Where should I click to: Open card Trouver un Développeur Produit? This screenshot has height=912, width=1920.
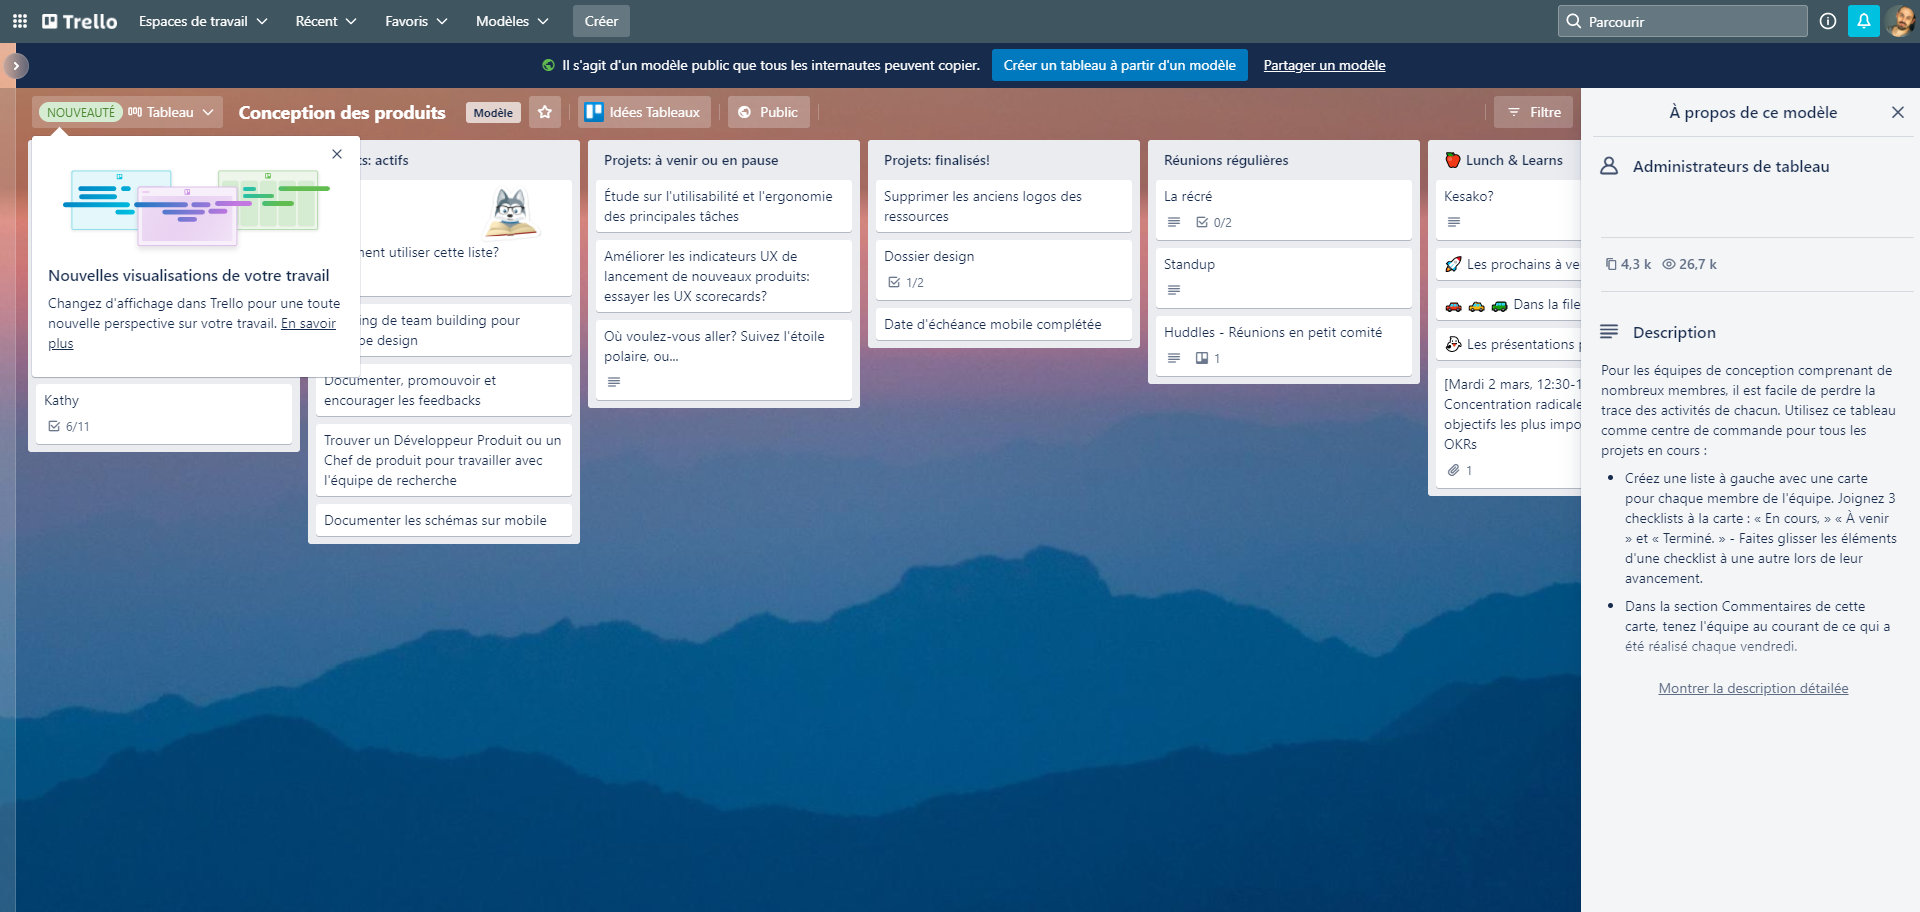pyautogui.click(x=444, y=460)
